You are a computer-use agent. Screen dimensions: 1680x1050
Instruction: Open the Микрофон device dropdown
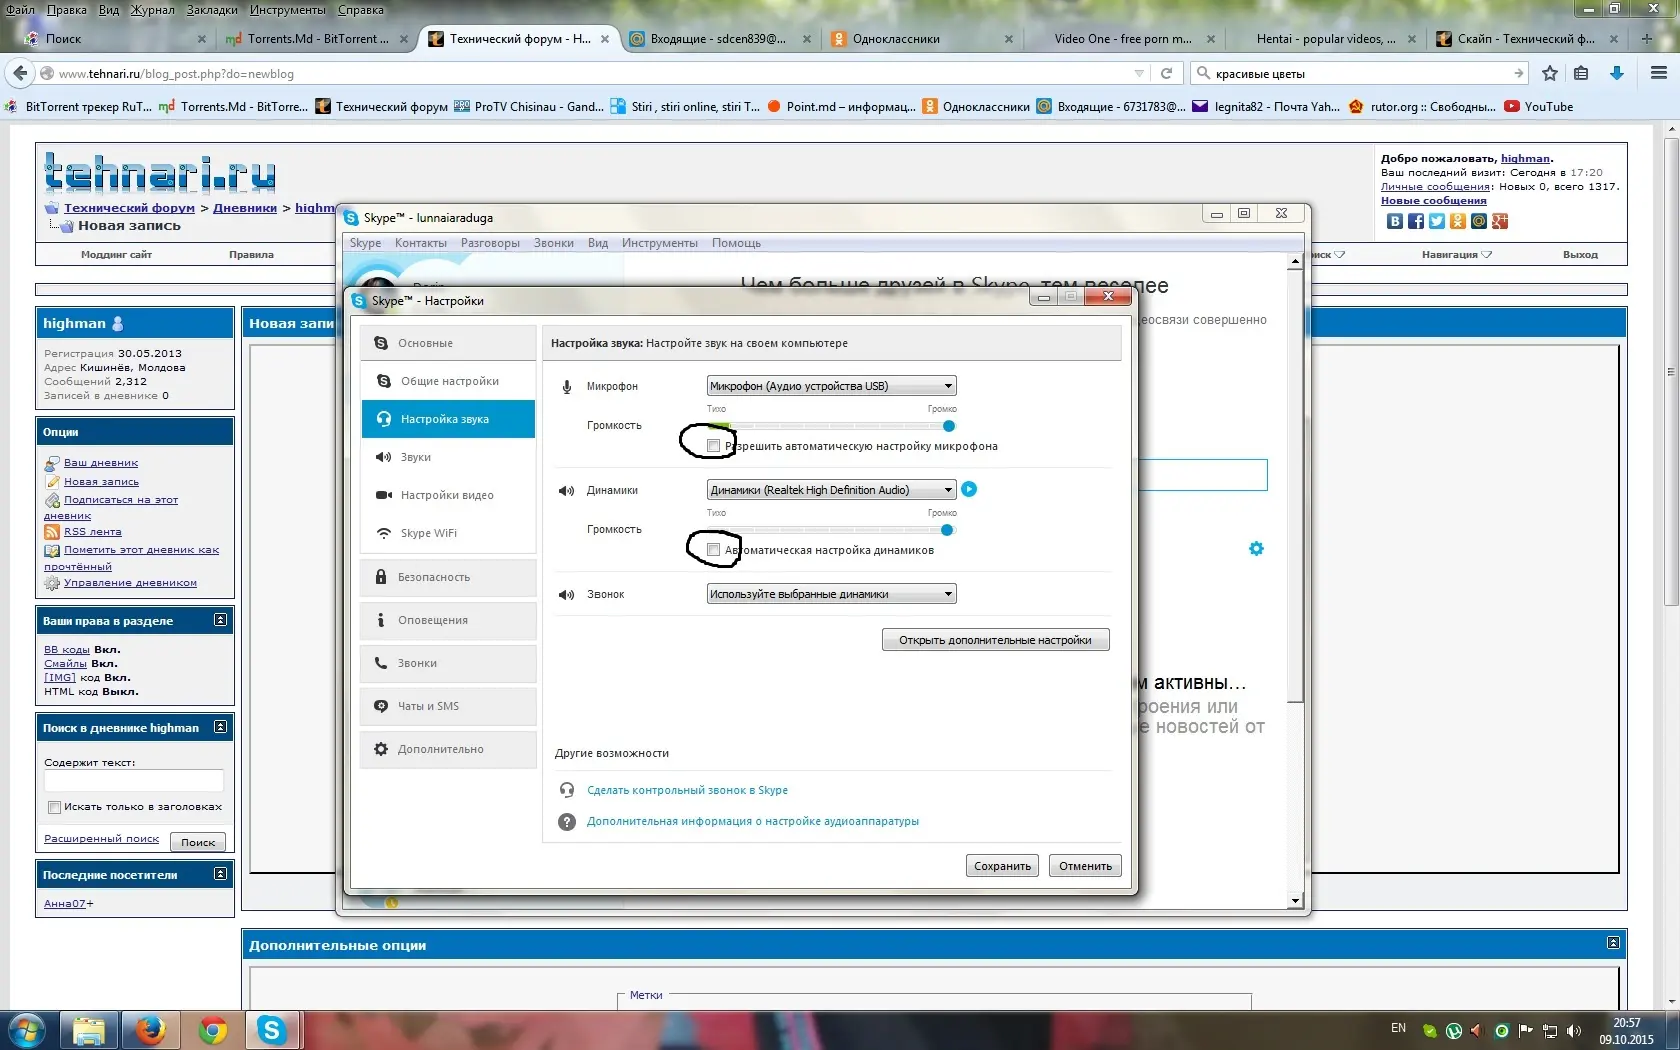pos(831,386)
